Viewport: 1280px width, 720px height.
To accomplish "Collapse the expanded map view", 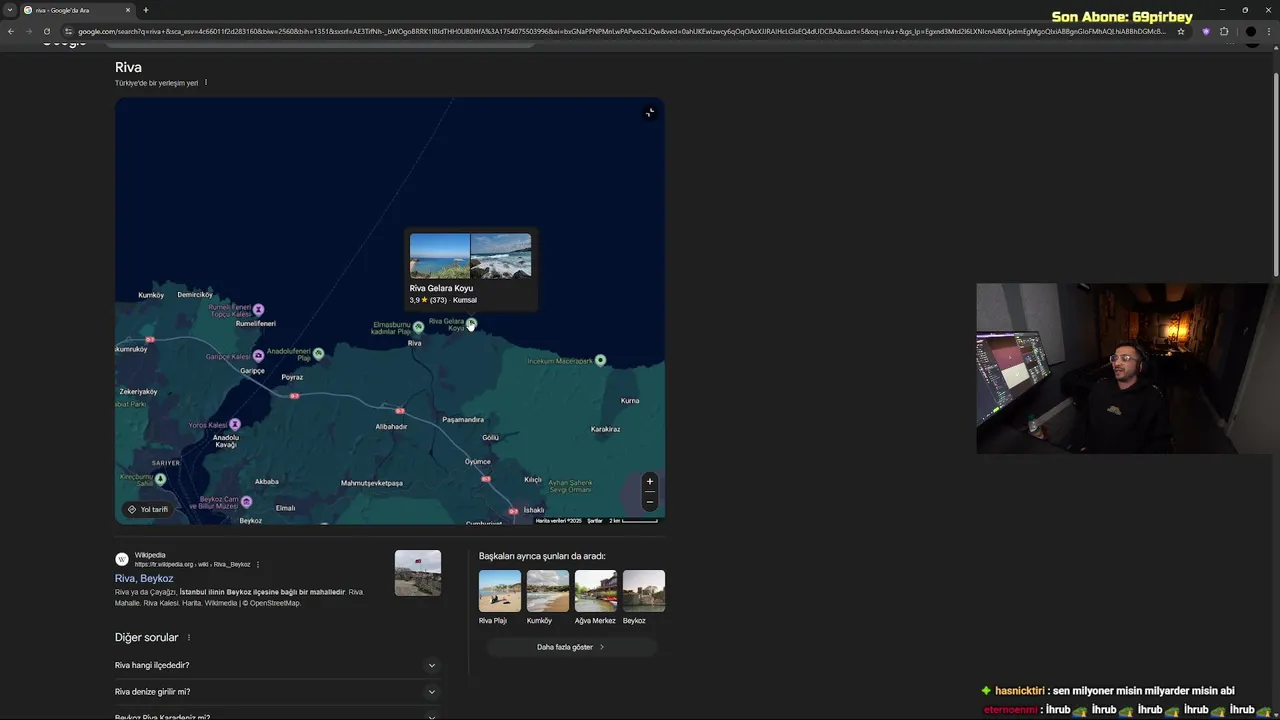I will [x=650, y=113].
